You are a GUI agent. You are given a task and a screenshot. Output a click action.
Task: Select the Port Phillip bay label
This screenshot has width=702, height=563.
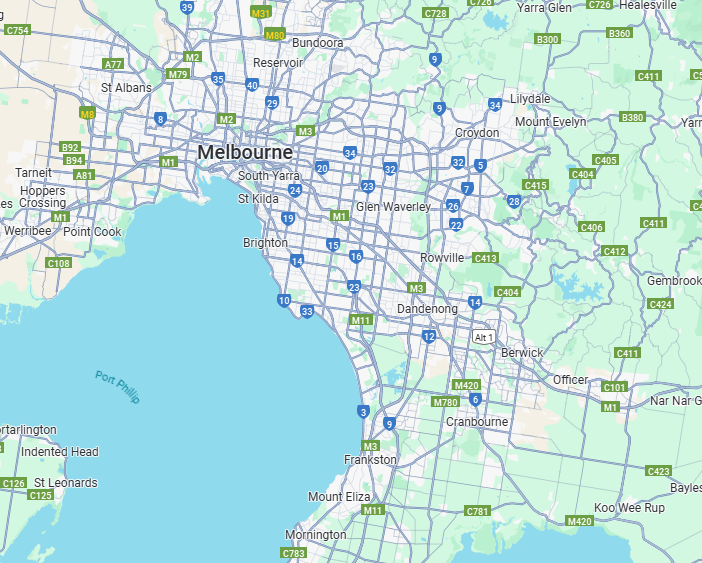[118, 387]
